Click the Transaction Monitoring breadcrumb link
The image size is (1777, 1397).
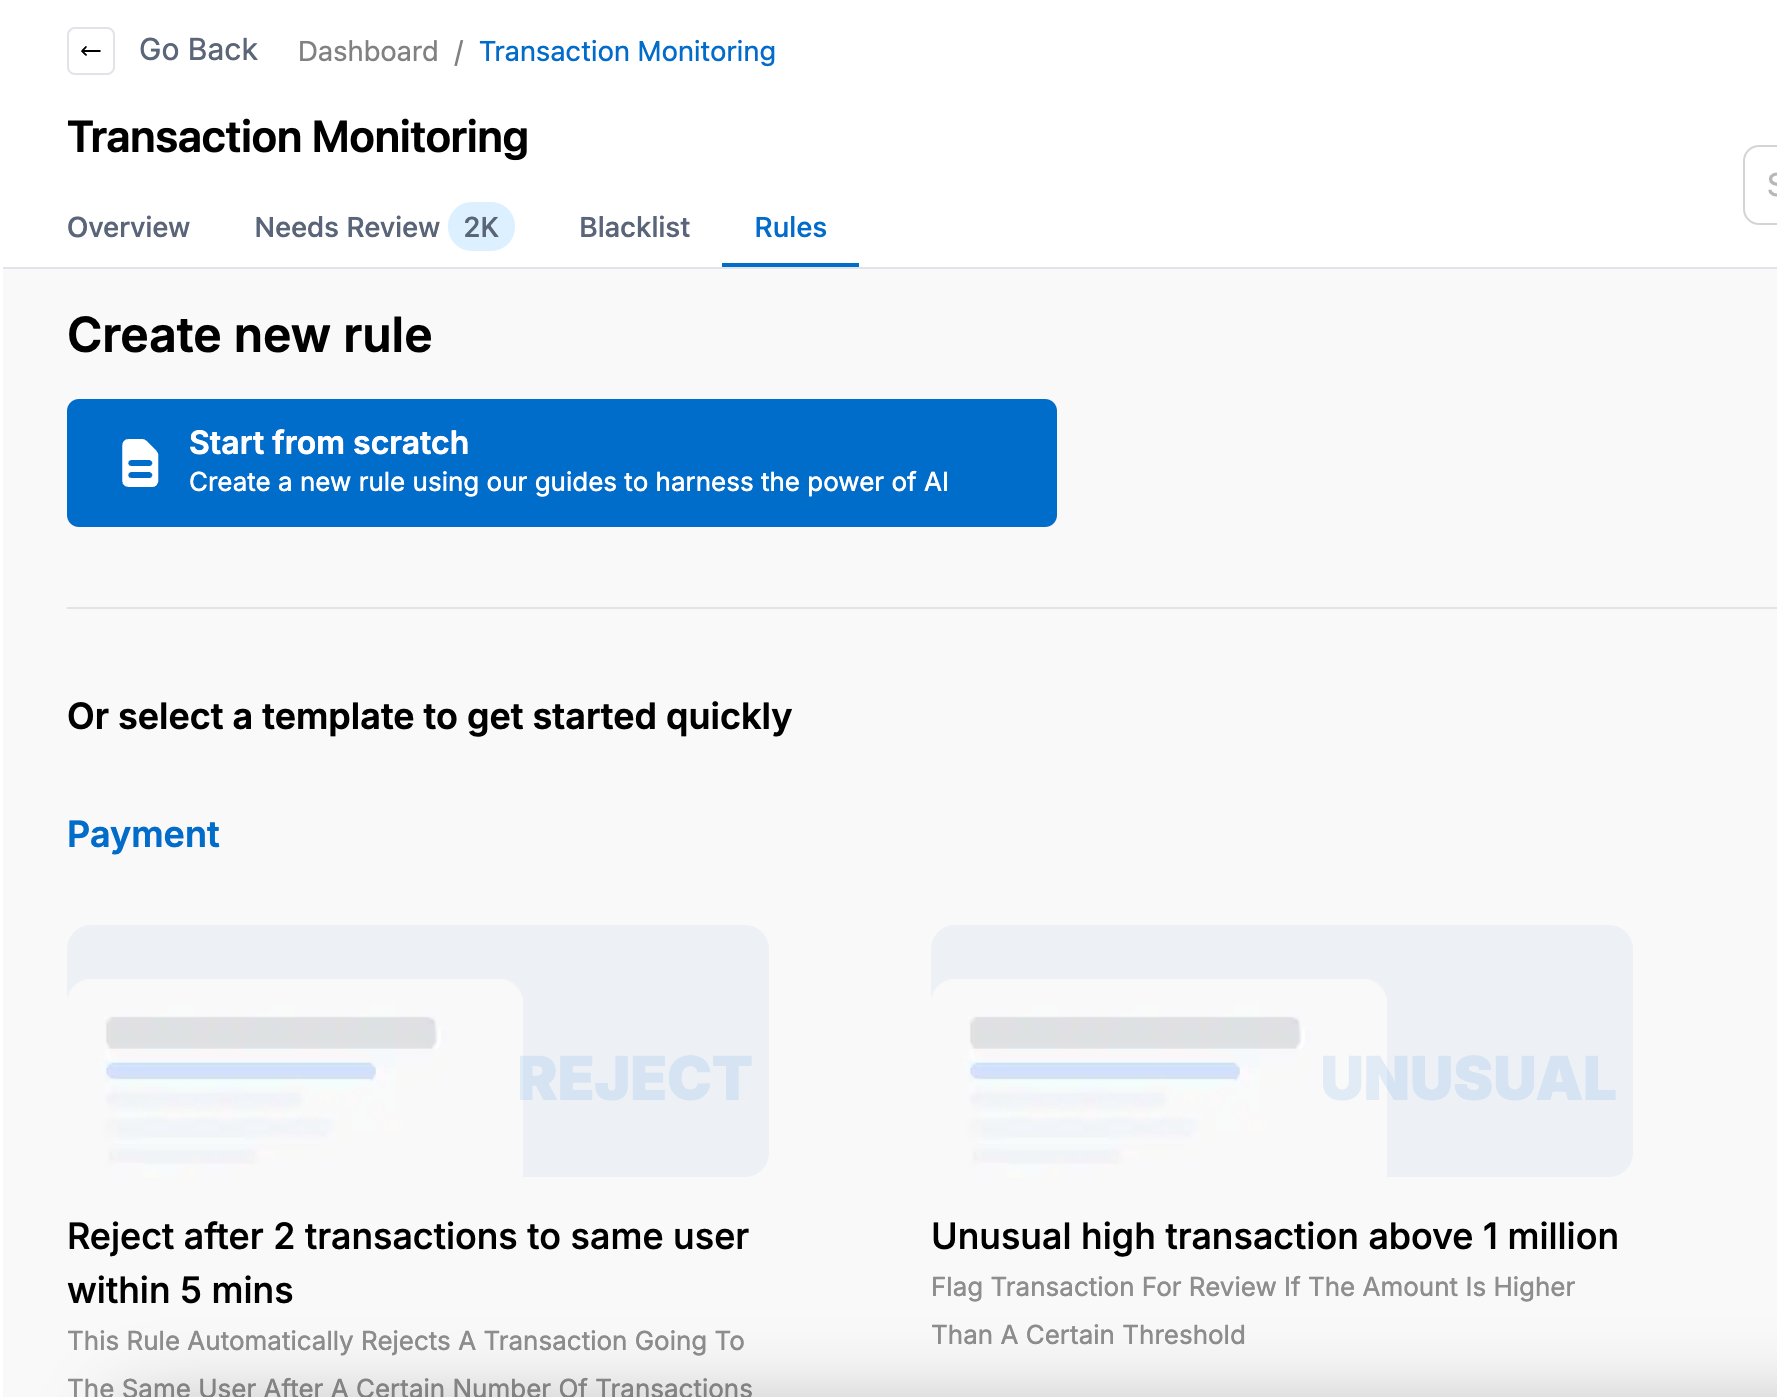(x=627, y=51)
